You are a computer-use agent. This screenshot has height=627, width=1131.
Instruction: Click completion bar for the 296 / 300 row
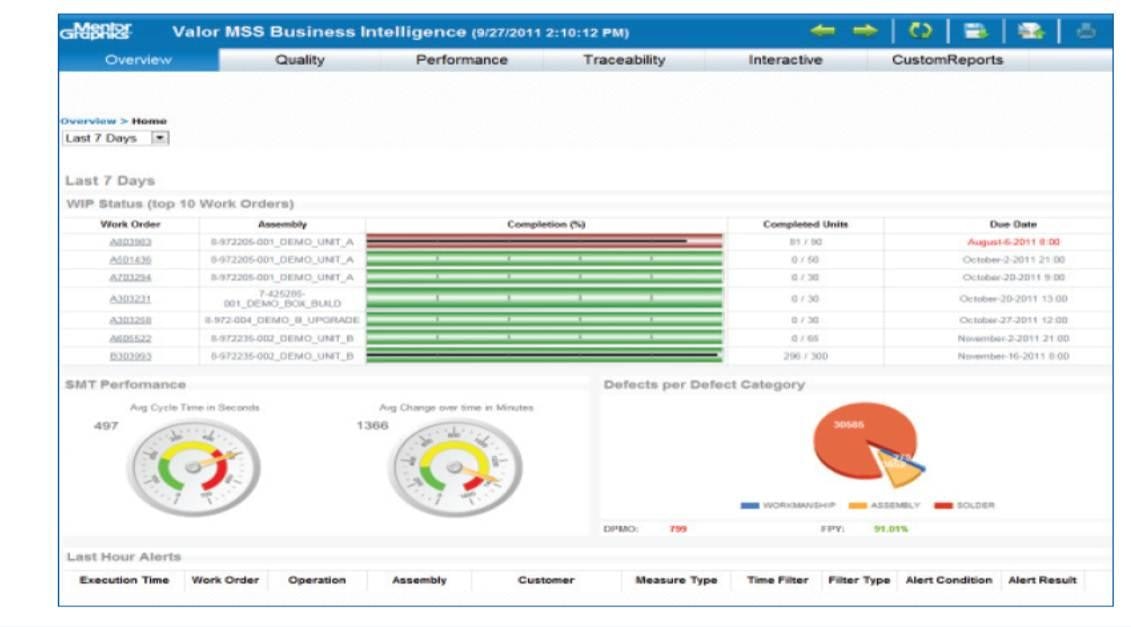[544, 356]
